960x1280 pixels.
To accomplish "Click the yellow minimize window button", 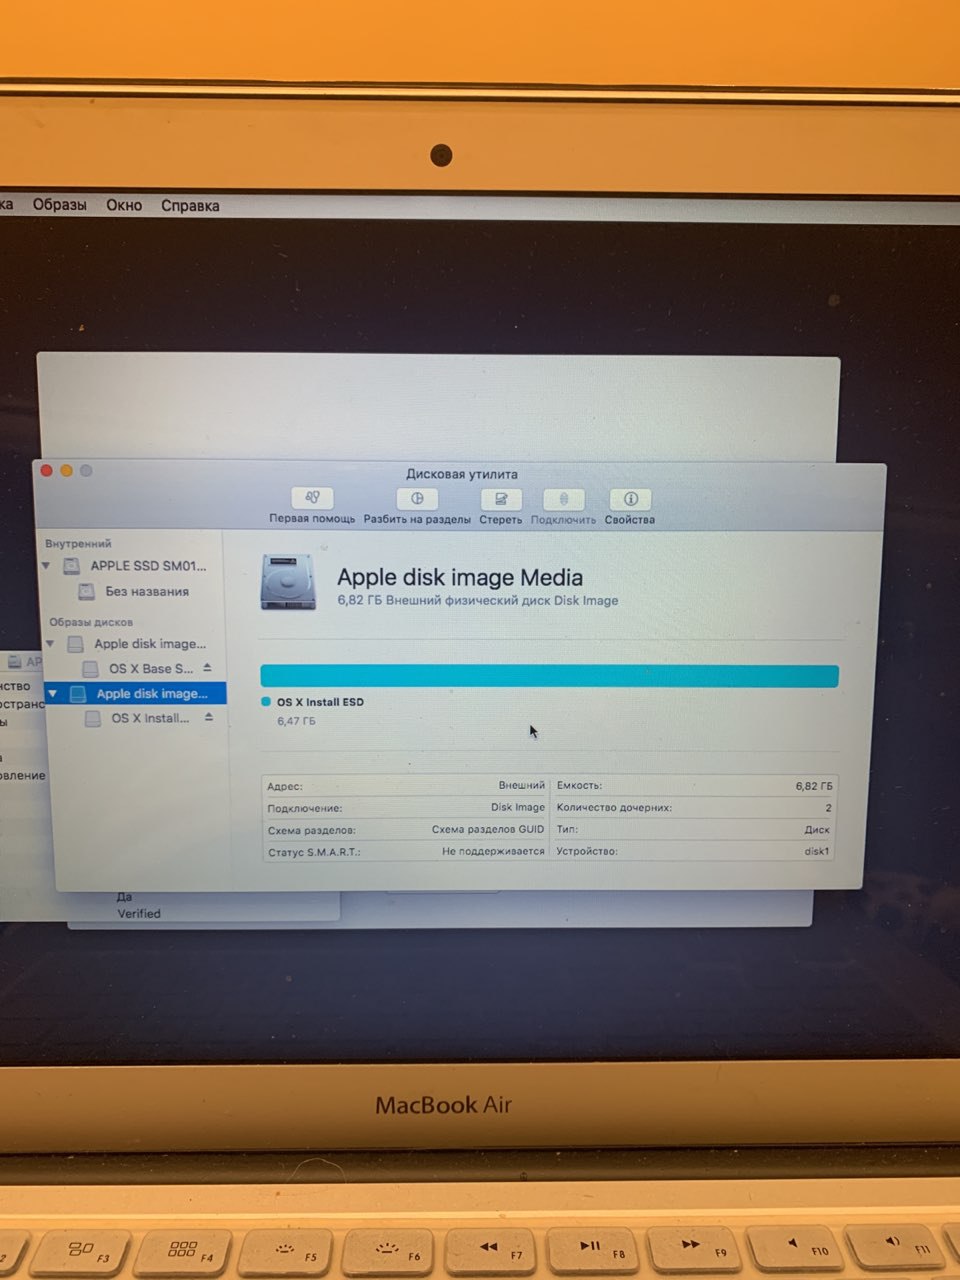I will click(x=66, y=470).
